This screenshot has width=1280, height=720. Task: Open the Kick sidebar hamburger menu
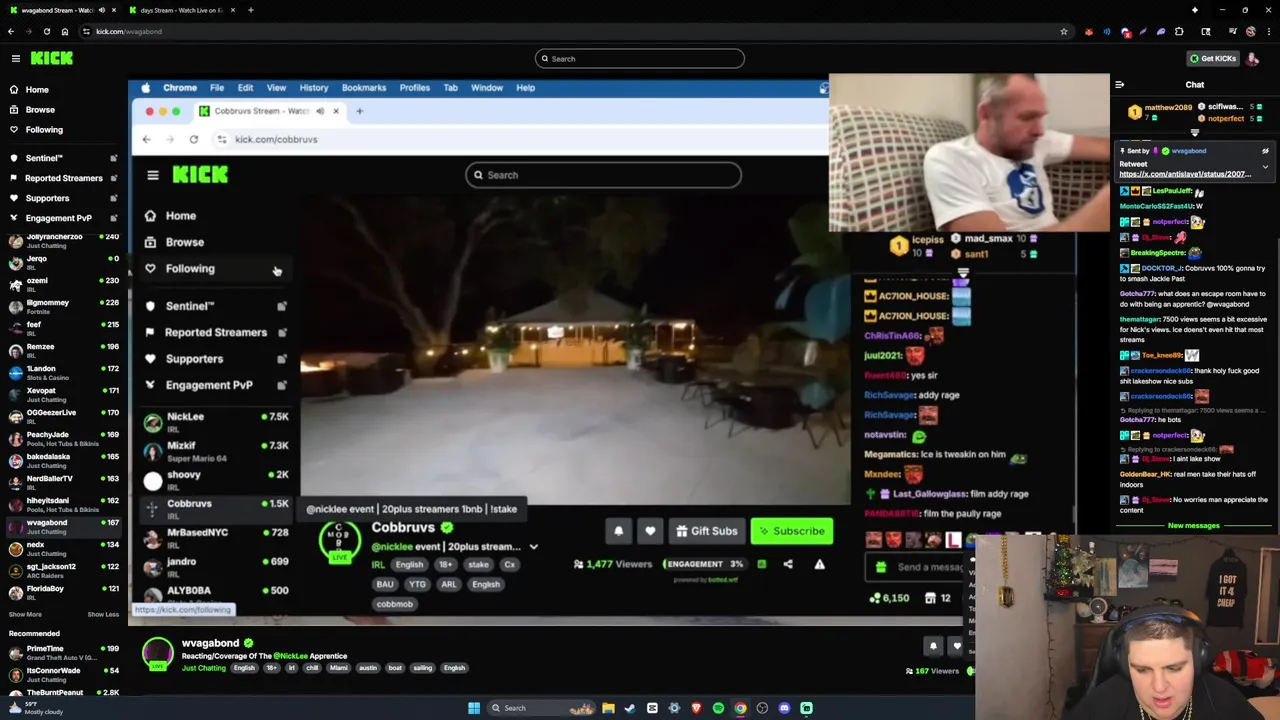pyautogui.click(x=16, y=59)
